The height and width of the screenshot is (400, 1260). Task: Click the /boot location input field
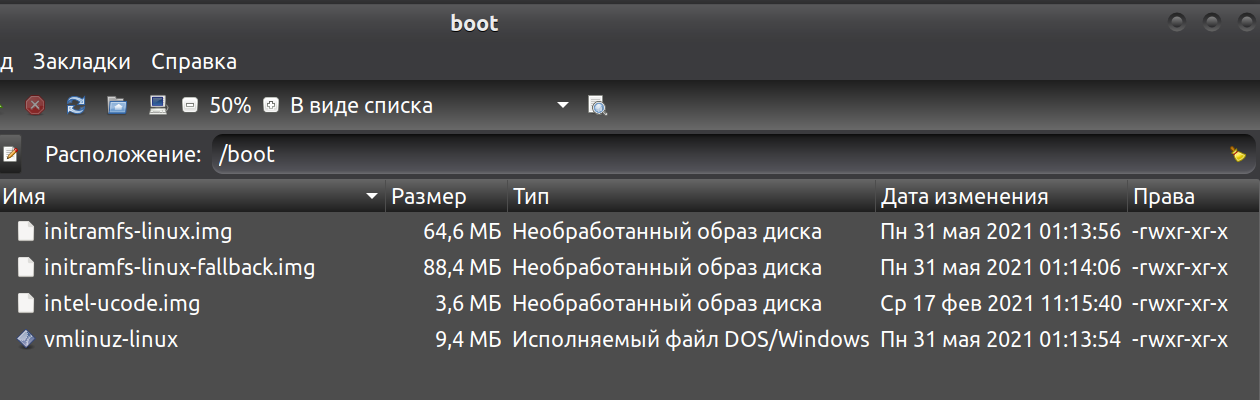click(x=734, y=154)
